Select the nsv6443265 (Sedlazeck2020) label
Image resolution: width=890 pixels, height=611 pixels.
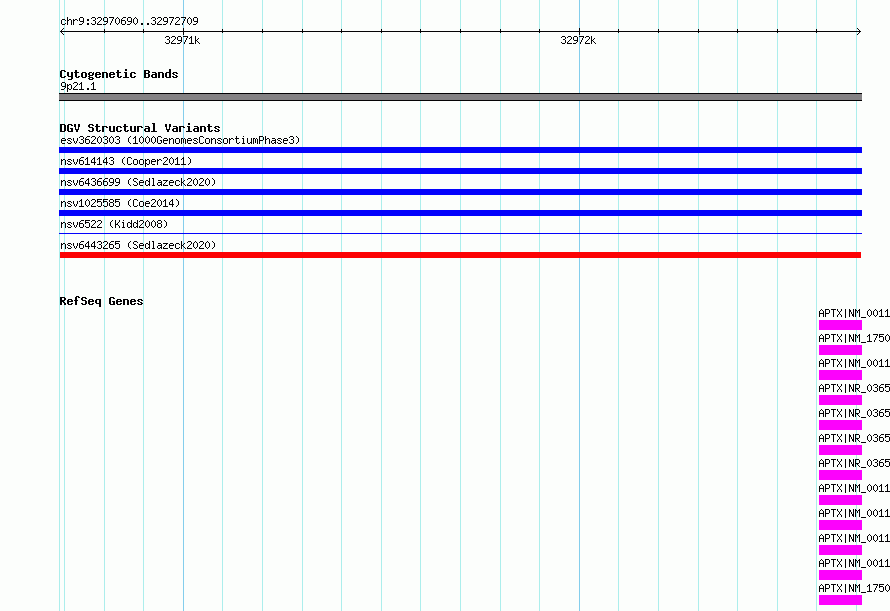pyautogui.click(x=138, y=245)
